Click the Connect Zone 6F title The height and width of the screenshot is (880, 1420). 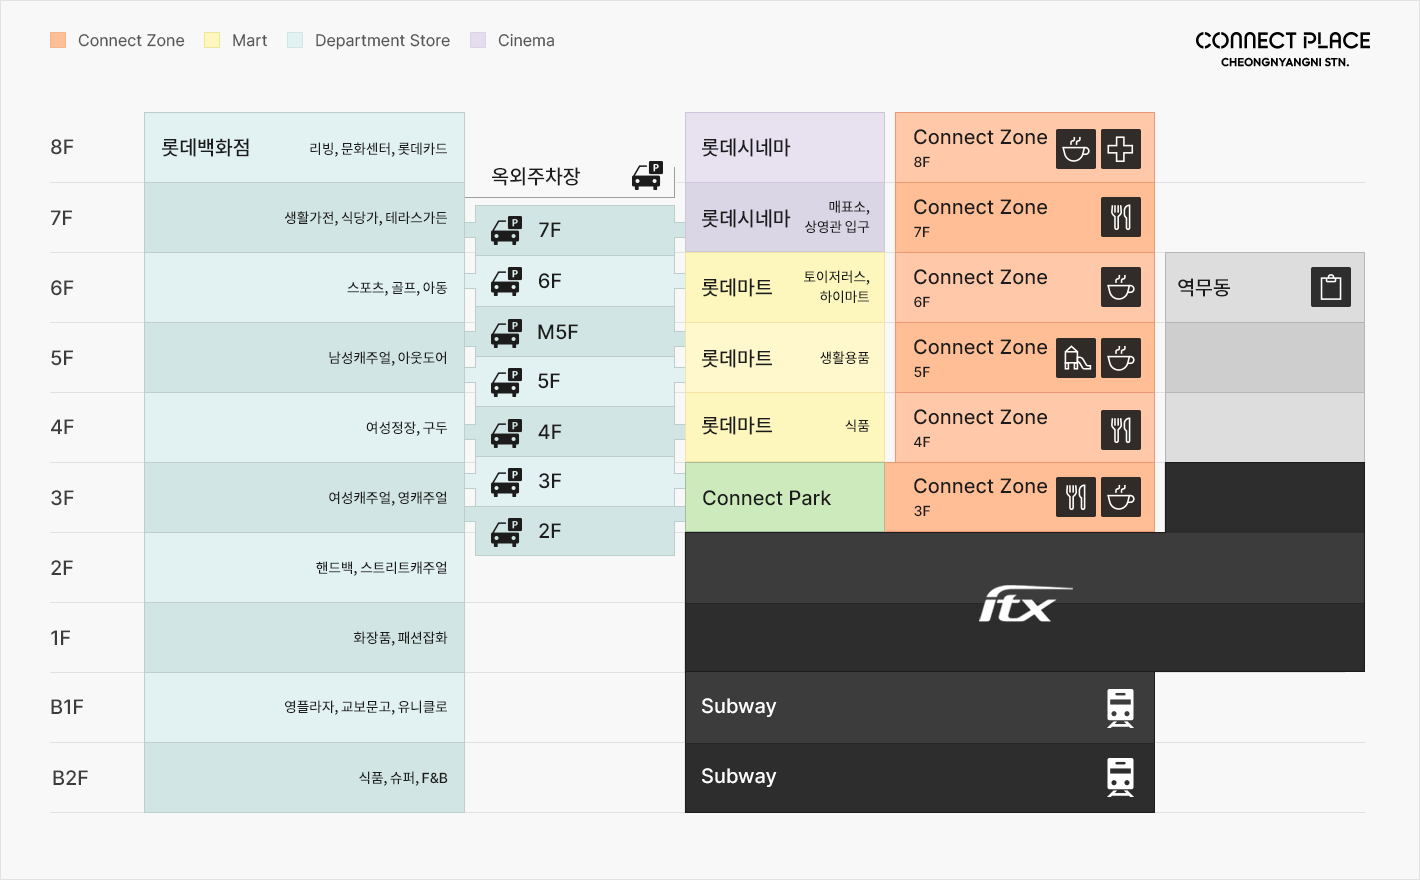[x=980, y=277]
